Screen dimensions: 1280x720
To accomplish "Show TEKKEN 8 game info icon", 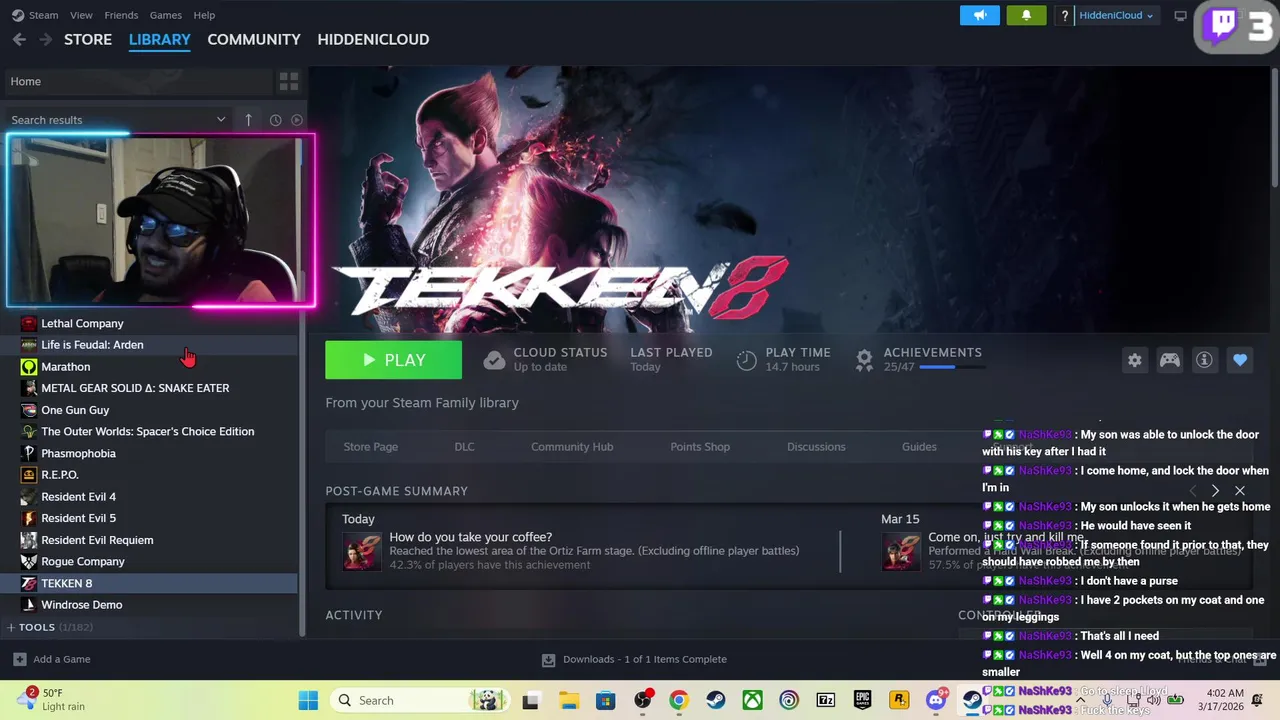I will point(1204,360).
